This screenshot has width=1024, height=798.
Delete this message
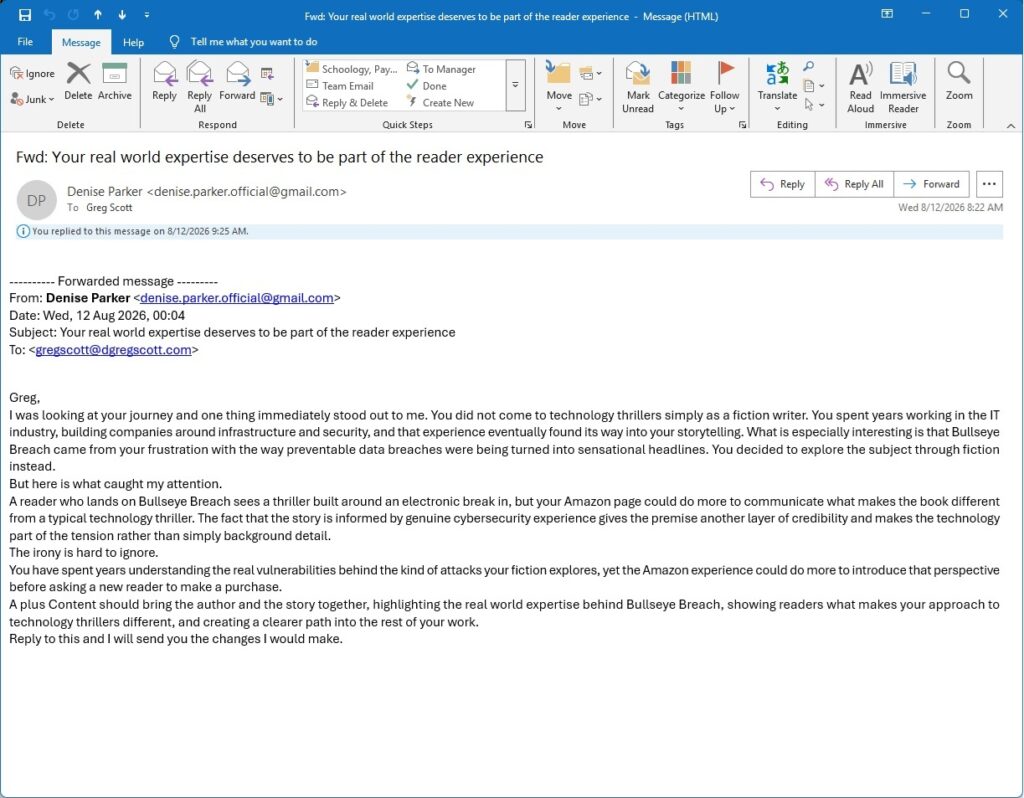(x=78, y=82)
